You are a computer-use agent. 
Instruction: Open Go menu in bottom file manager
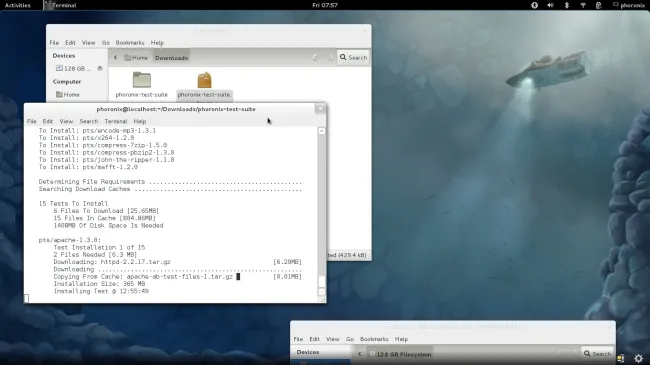pos(350,339)
